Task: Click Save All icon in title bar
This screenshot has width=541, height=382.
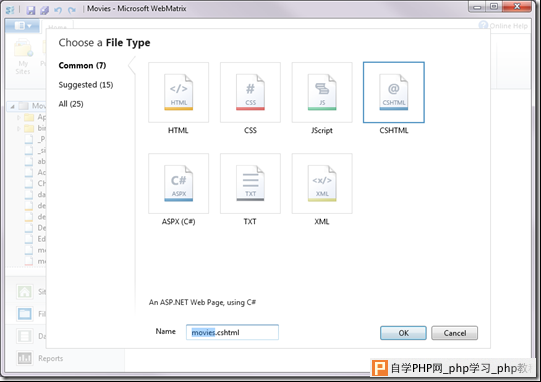Action: point(45,10)
